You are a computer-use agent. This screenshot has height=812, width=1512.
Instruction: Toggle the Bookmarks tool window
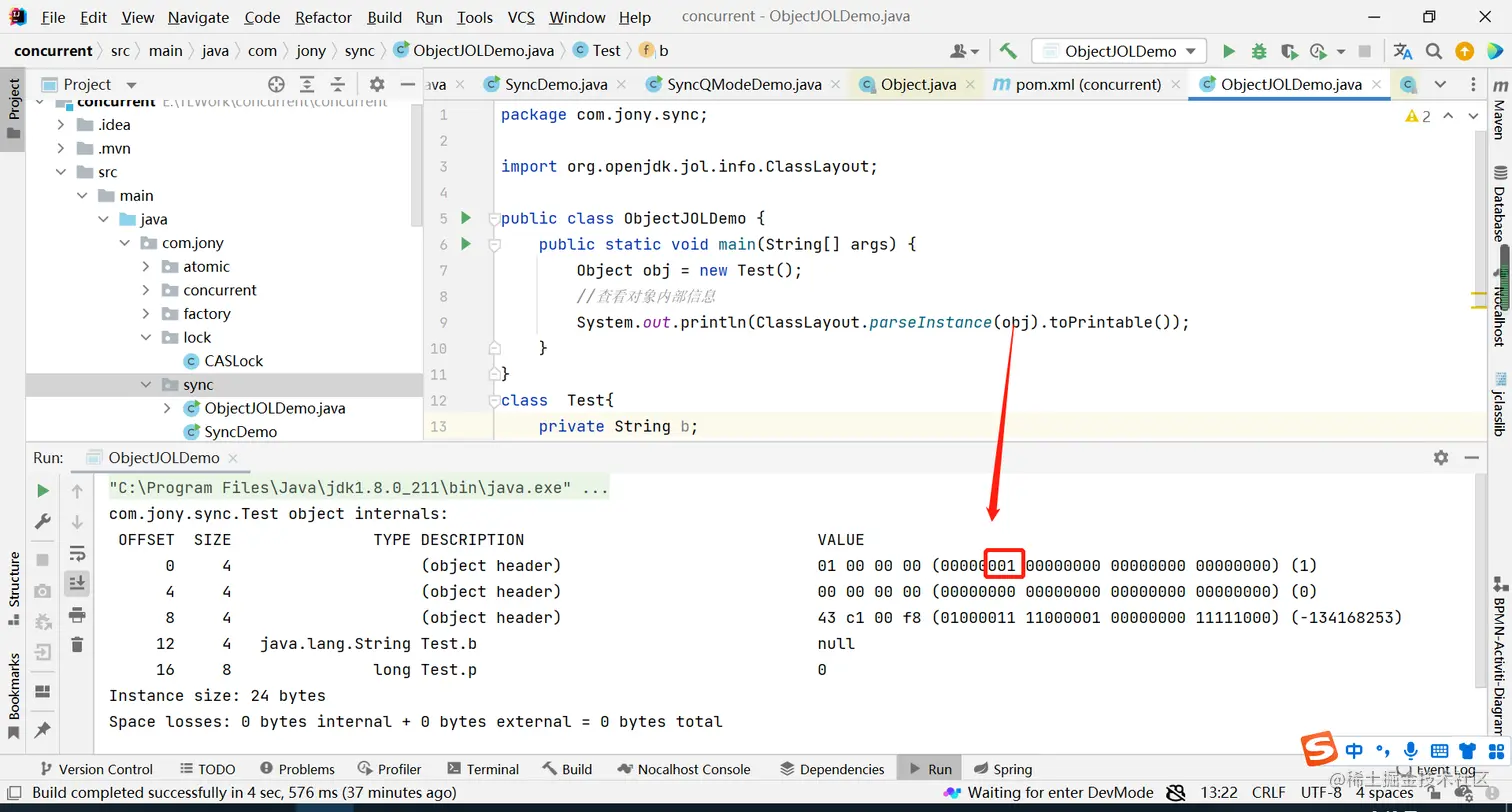coord(13,696)
